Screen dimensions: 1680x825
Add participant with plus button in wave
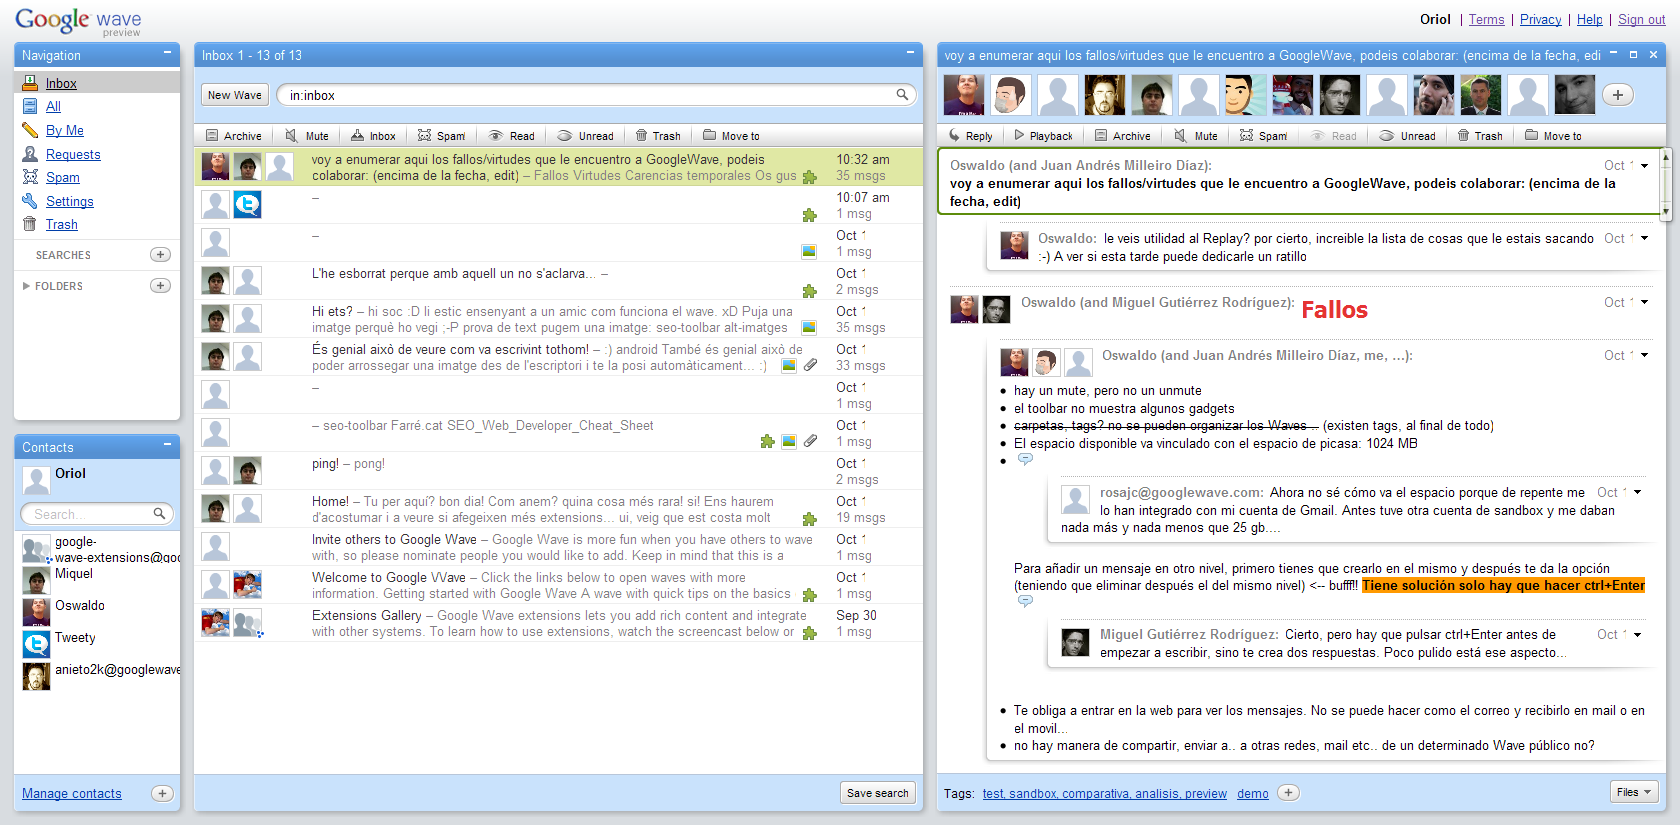(x=1618, y=95)
